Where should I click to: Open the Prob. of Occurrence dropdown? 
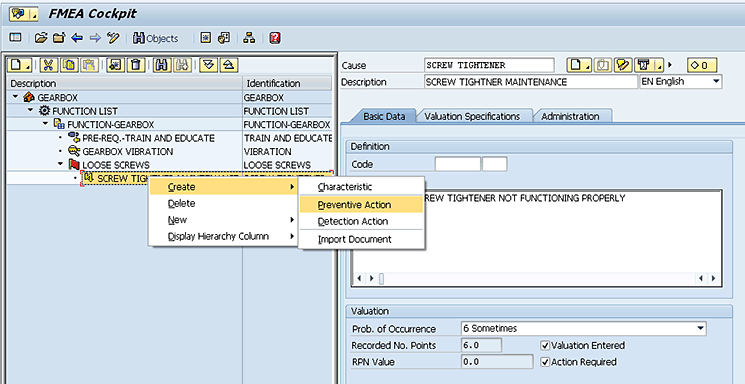coord(700,328)
